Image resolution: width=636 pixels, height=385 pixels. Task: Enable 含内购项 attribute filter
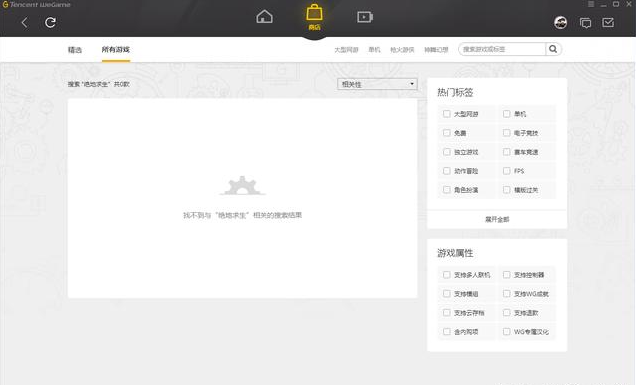(447, 331)
